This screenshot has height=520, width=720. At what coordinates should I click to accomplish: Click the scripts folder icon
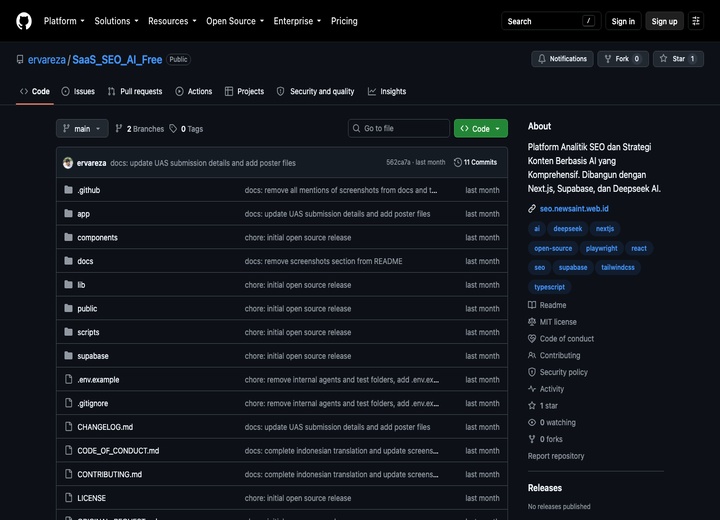[68, 332]
